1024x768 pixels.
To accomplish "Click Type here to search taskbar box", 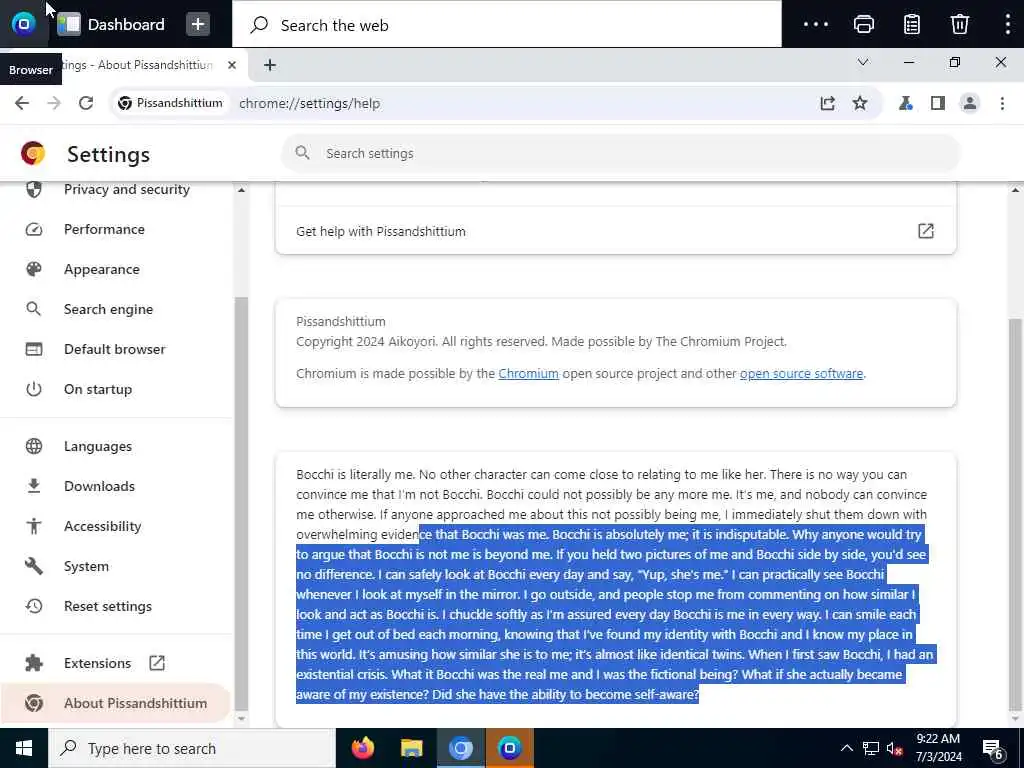I will coord(192,748).
